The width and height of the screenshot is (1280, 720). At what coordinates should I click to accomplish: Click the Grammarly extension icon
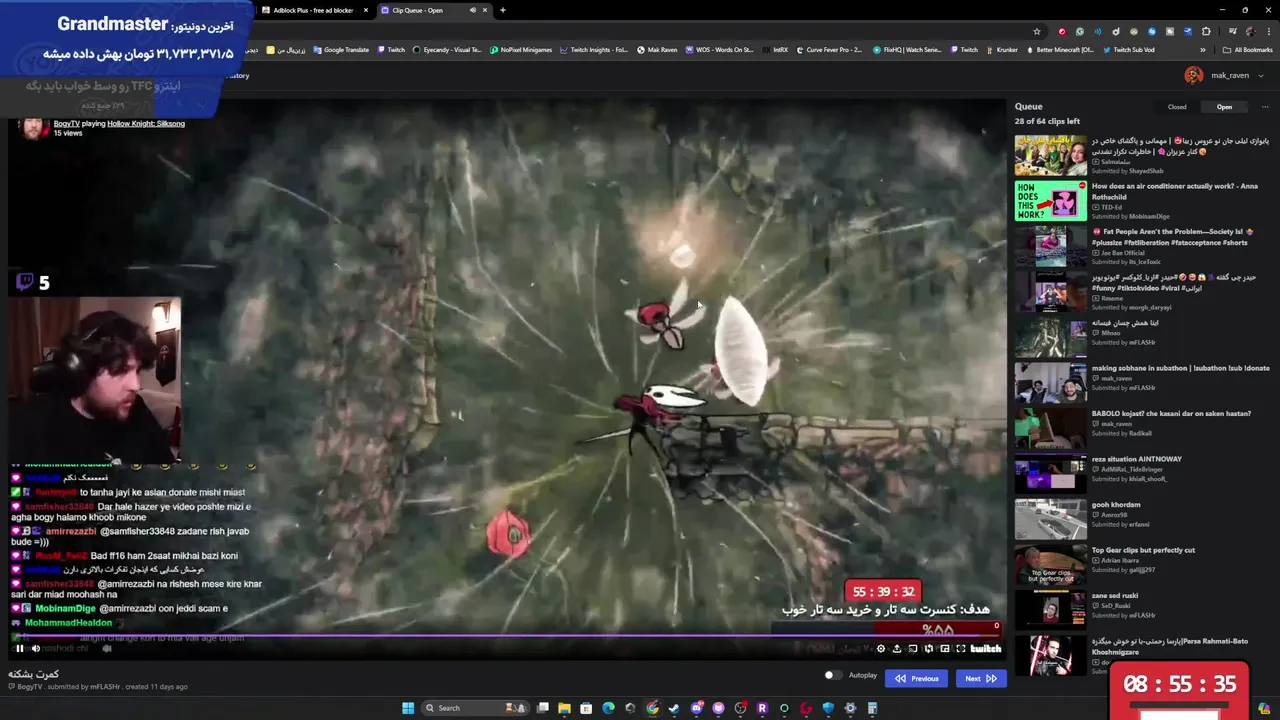tap(1080, 31)
